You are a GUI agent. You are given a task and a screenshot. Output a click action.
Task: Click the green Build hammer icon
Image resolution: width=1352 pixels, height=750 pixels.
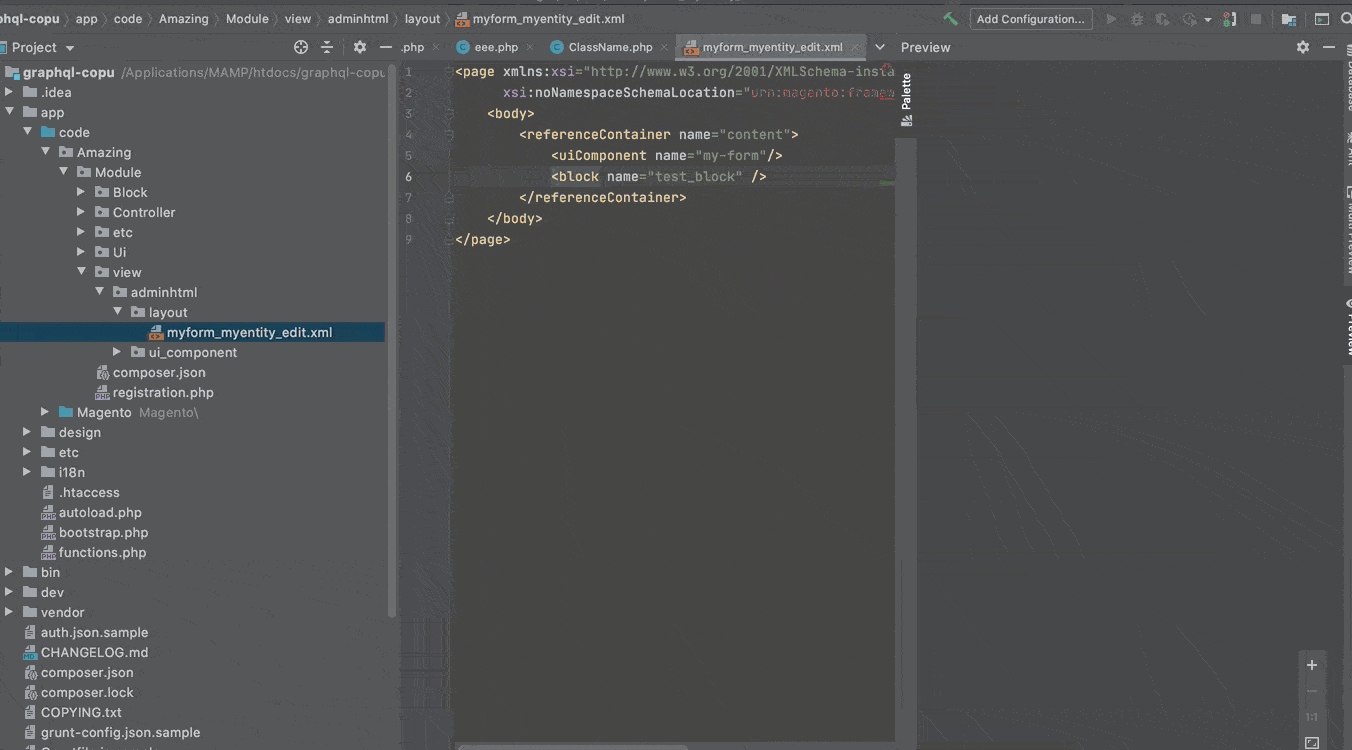(x=950, y=19)
